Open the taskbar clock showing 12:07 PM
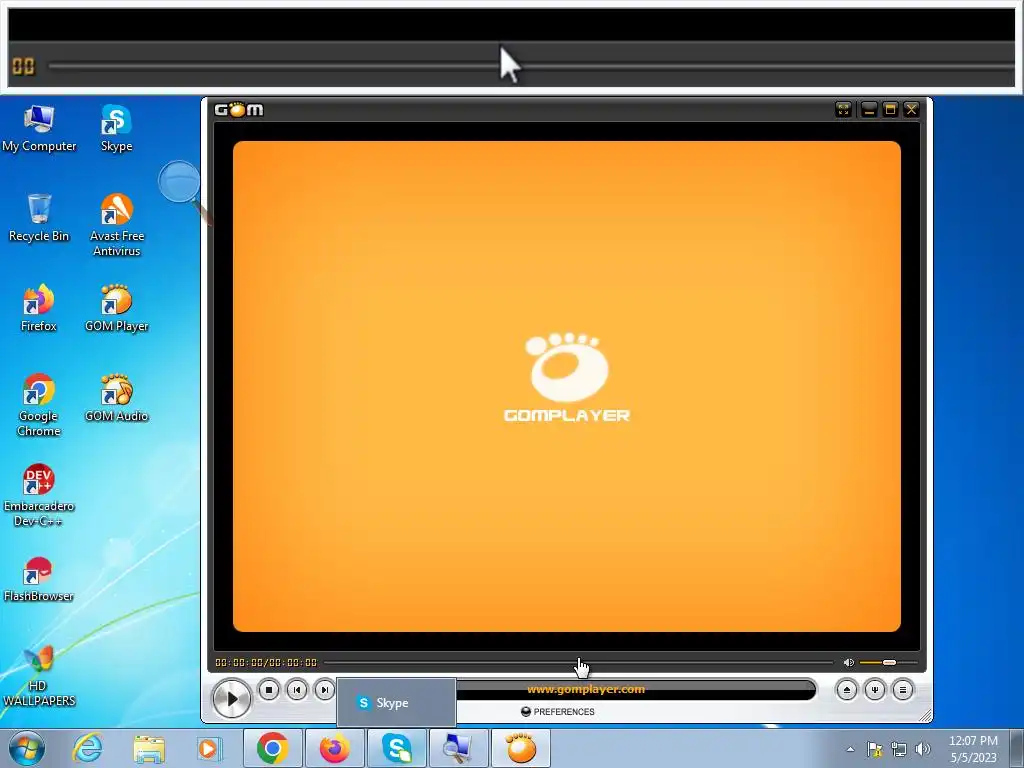This screenshot has width=1024, height=768. (x=973, y=749)
